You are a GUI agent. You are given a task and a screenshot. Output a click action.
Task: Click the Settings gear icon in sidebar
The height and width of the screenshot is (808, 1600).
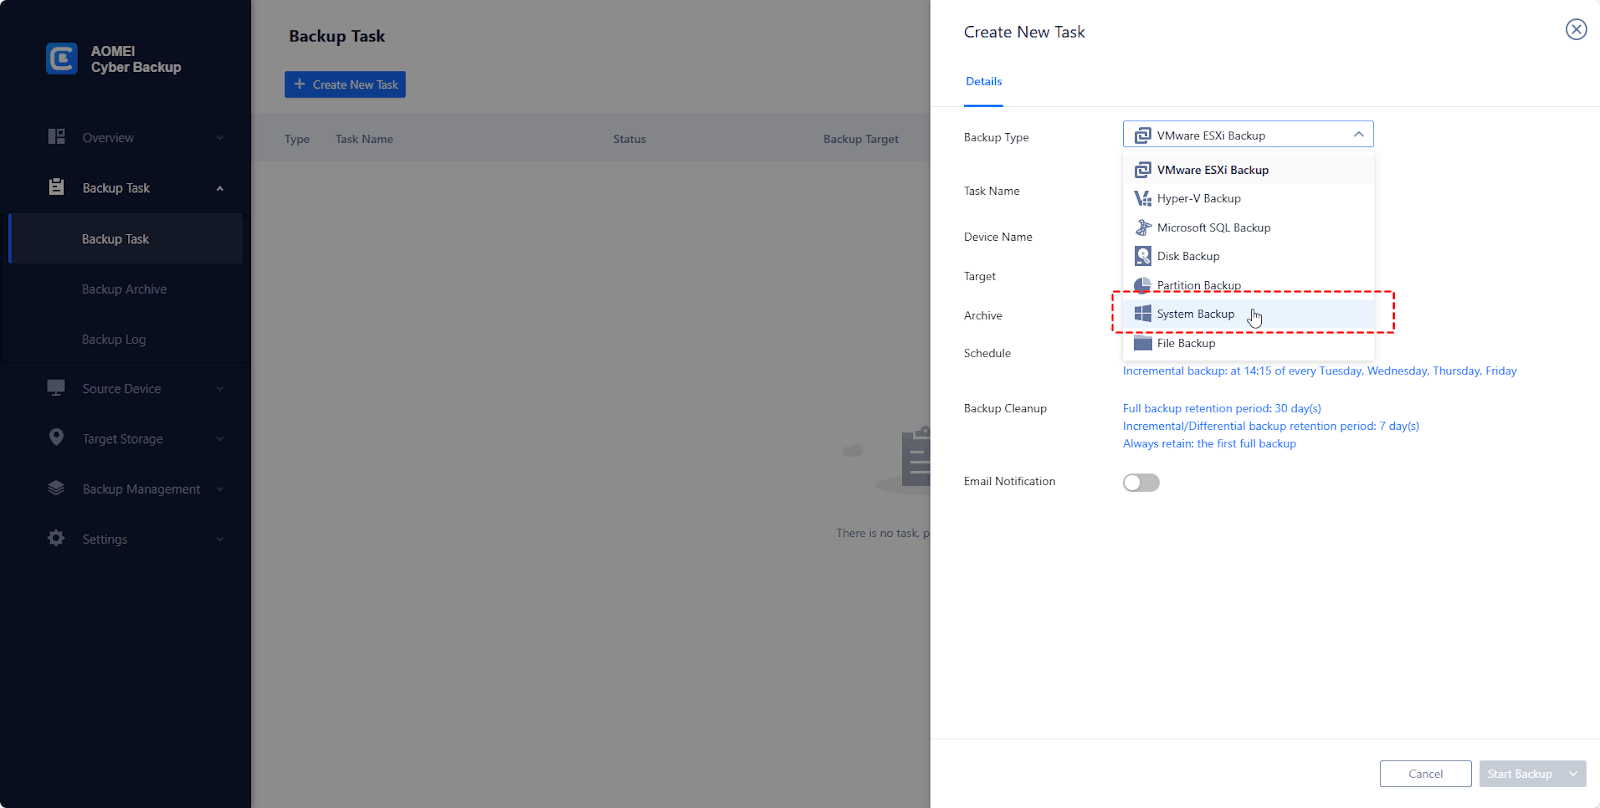tap(57, 538)
